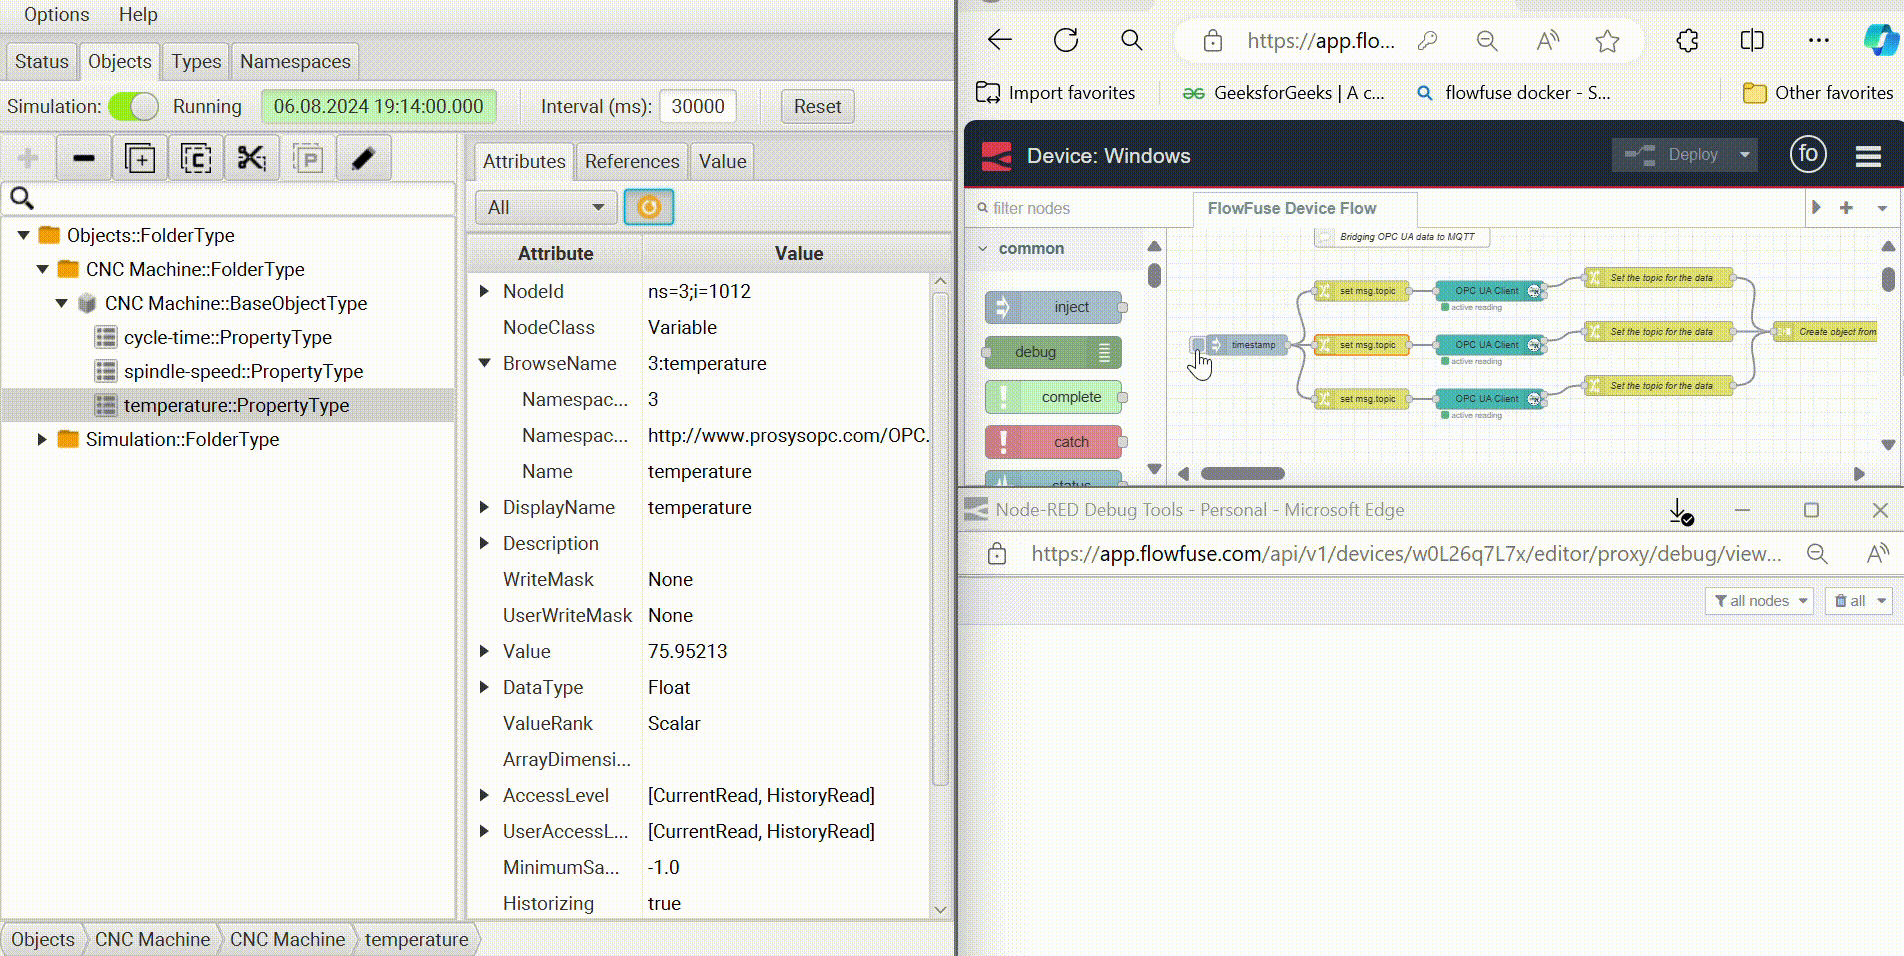Select the pencil edit icon
1904x956 pixels.
tap(363, 157)
